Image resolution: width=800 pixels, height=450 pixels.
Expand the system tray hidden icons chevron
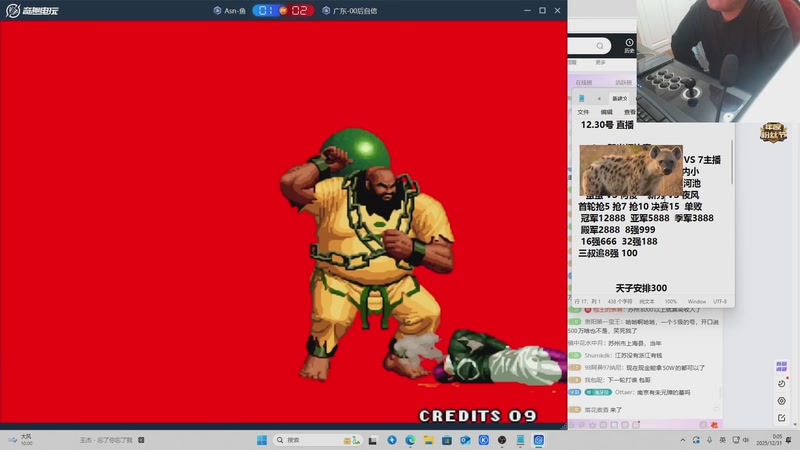(x=683, y=440)
